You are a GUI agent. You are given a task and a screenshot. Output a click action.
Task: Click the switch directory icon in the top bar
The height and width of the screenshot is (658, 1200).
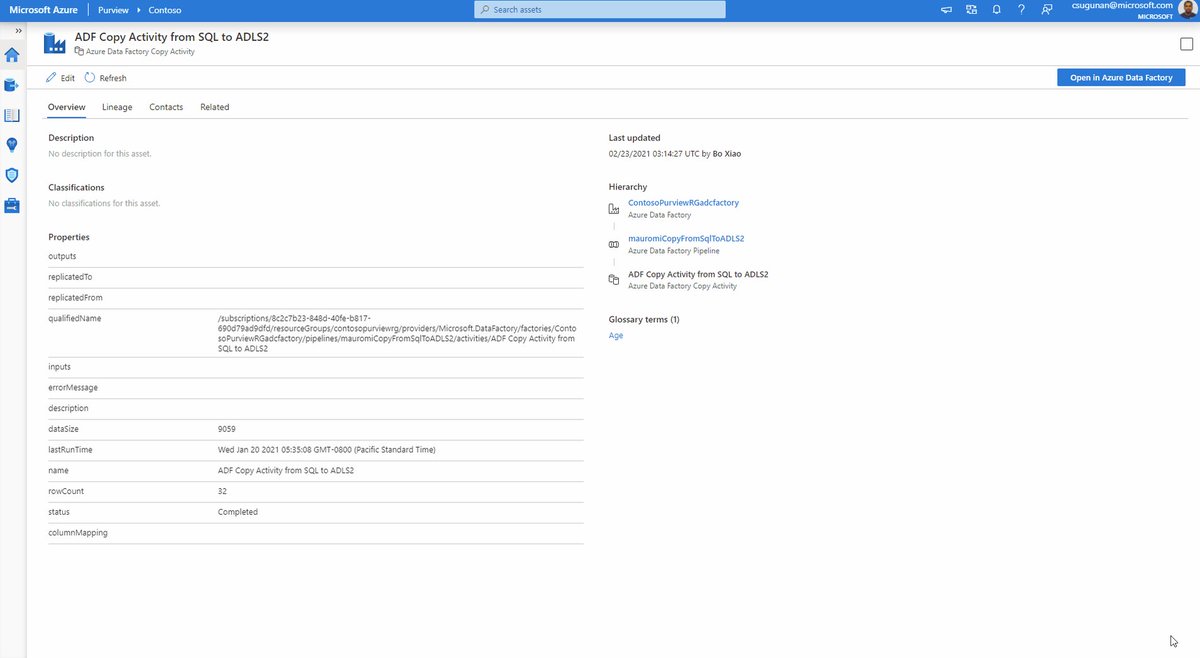coord(971,10)
